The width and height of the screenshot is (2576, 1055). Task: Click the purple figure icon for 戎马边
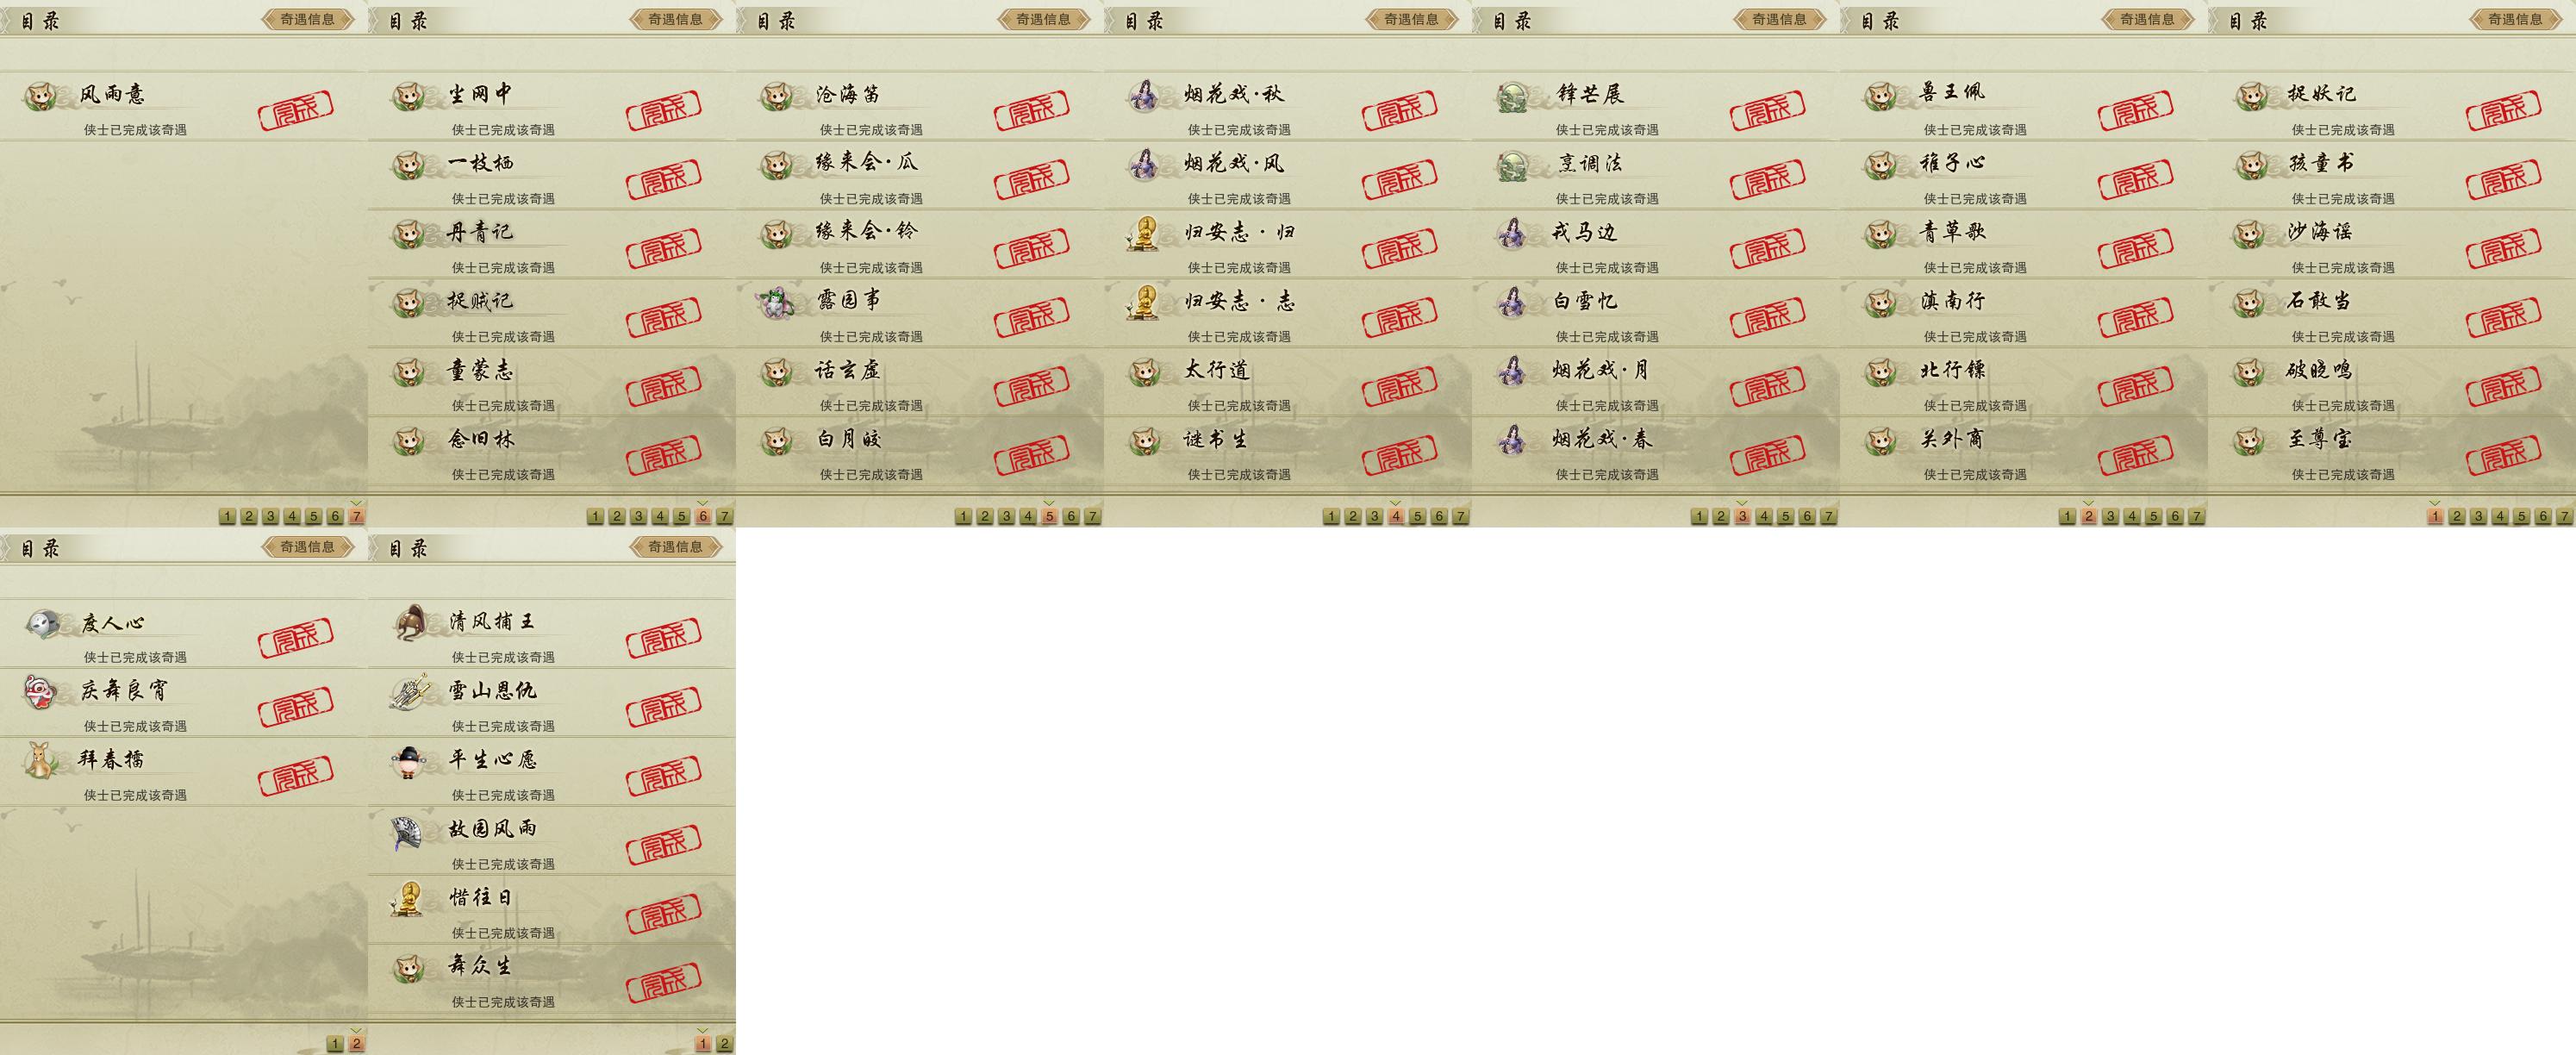click(x=1513, y=232)
